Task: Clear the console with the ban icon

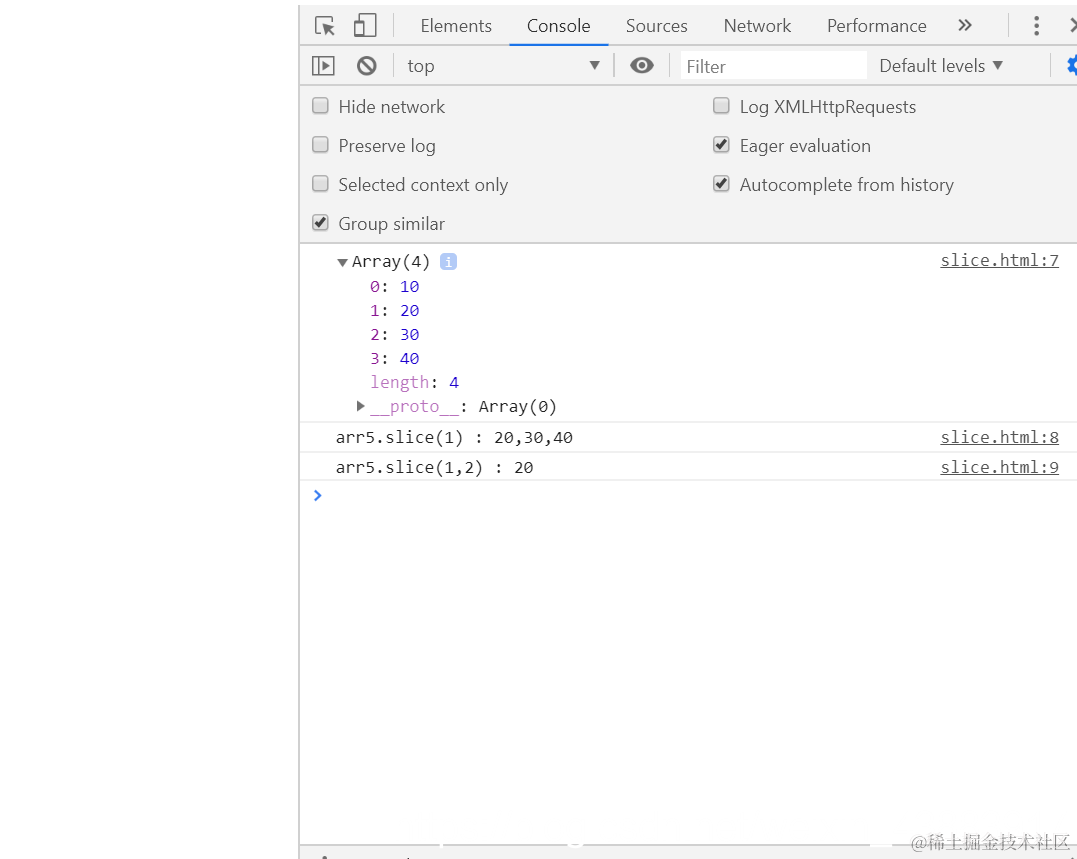Action: tap(367, 66)
